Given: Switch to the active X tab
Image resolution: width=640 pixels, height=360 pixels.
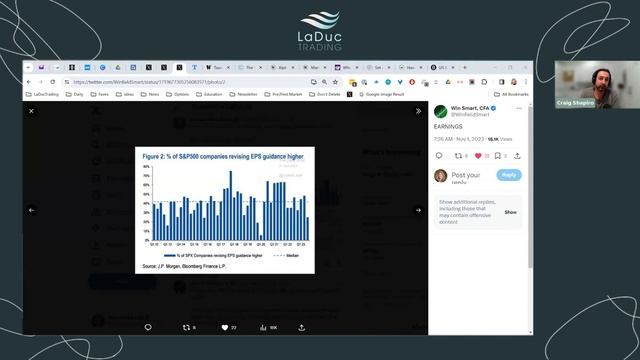Looking at the screenshot, I should (179, 67).
